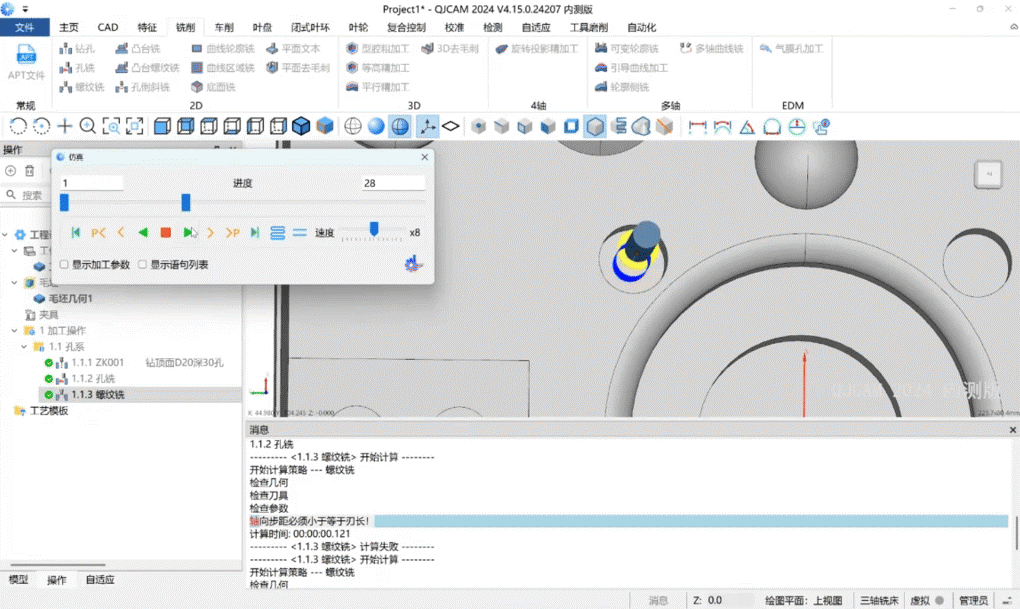Jump to simulation start with skip-to-first icon
1020x609 pixels.
[x=76, y=233]
